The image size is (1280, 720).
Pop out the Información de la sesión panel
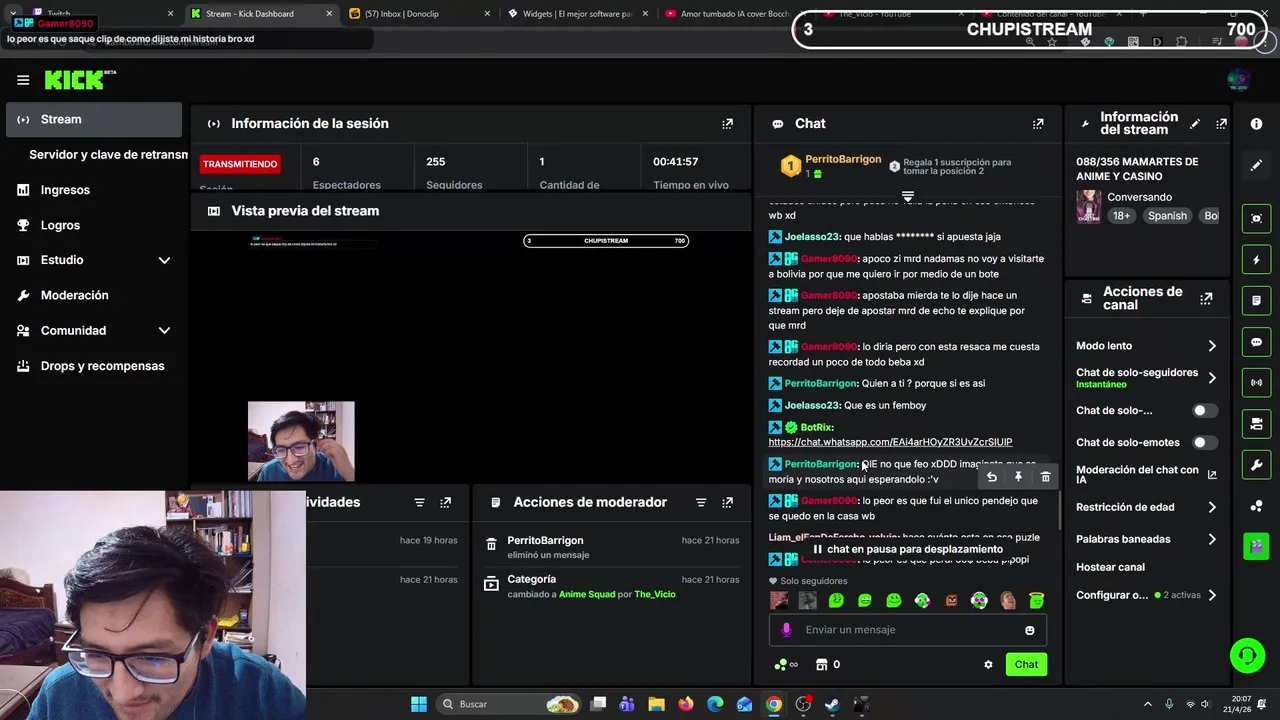click(727, 124)
